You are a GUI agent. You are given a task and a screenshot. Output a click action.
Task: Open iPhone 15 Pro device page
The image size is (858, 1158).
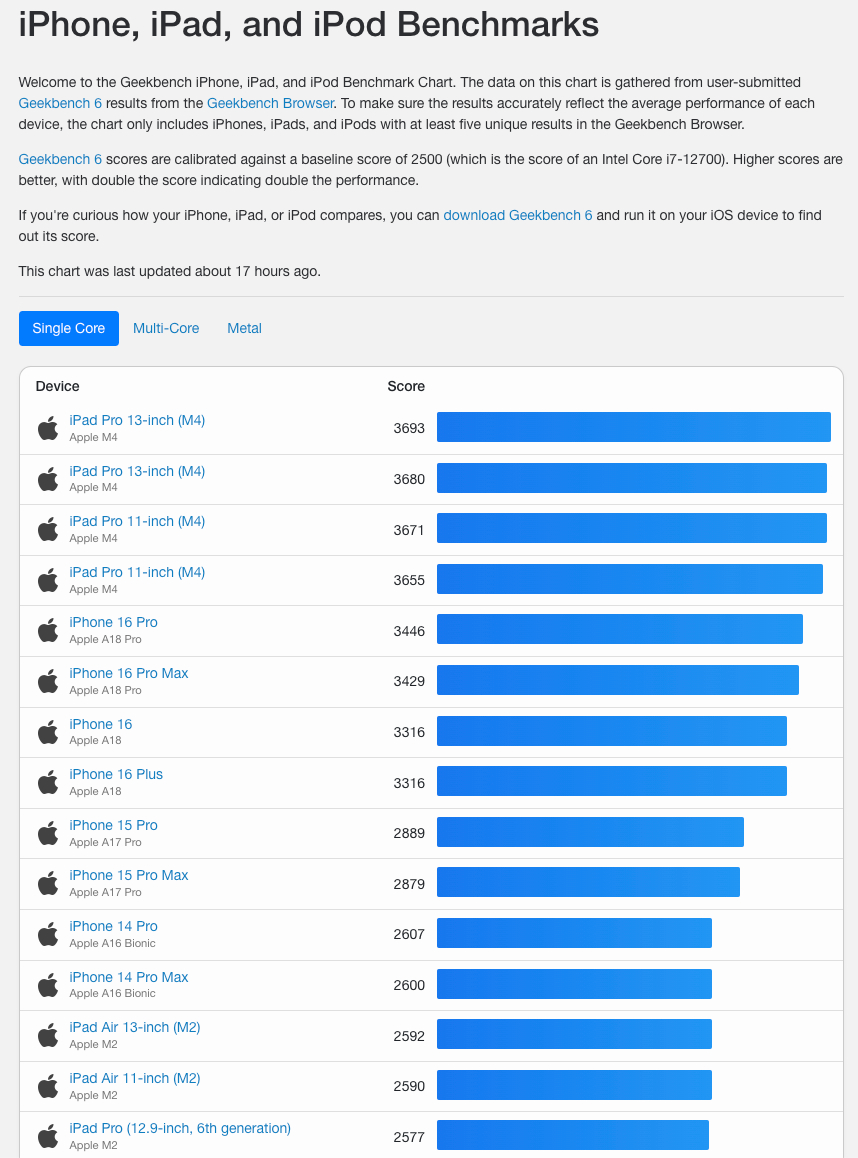(x=113, y=826)
